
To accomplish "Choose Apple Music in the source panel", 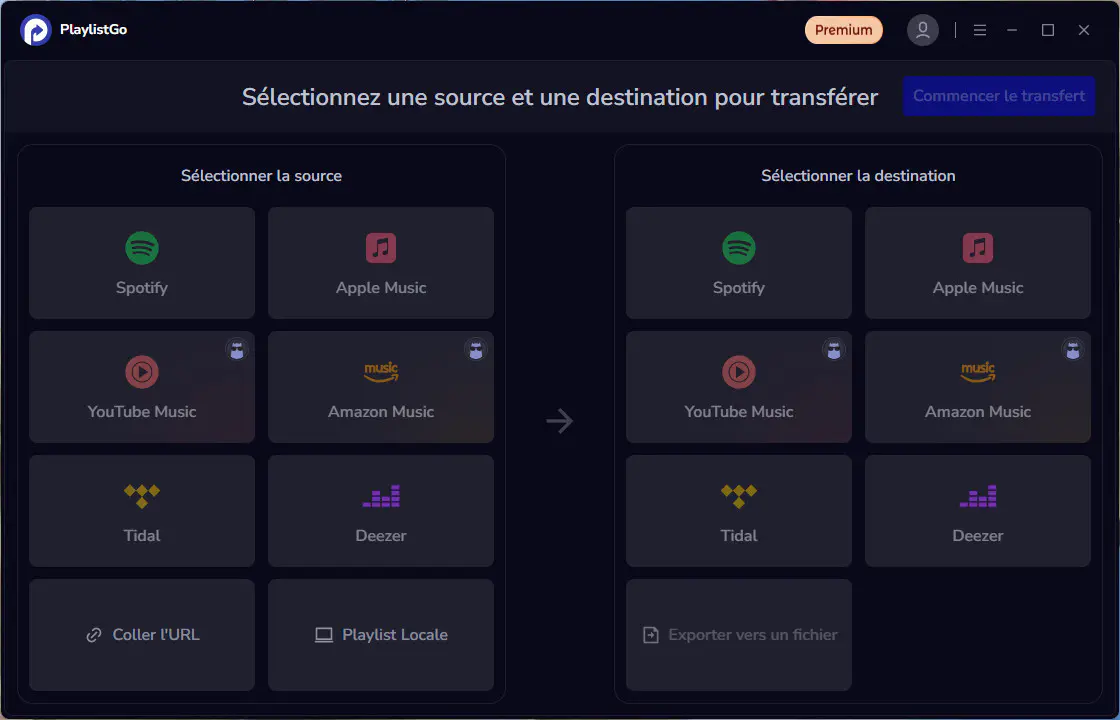I will 380,263.
